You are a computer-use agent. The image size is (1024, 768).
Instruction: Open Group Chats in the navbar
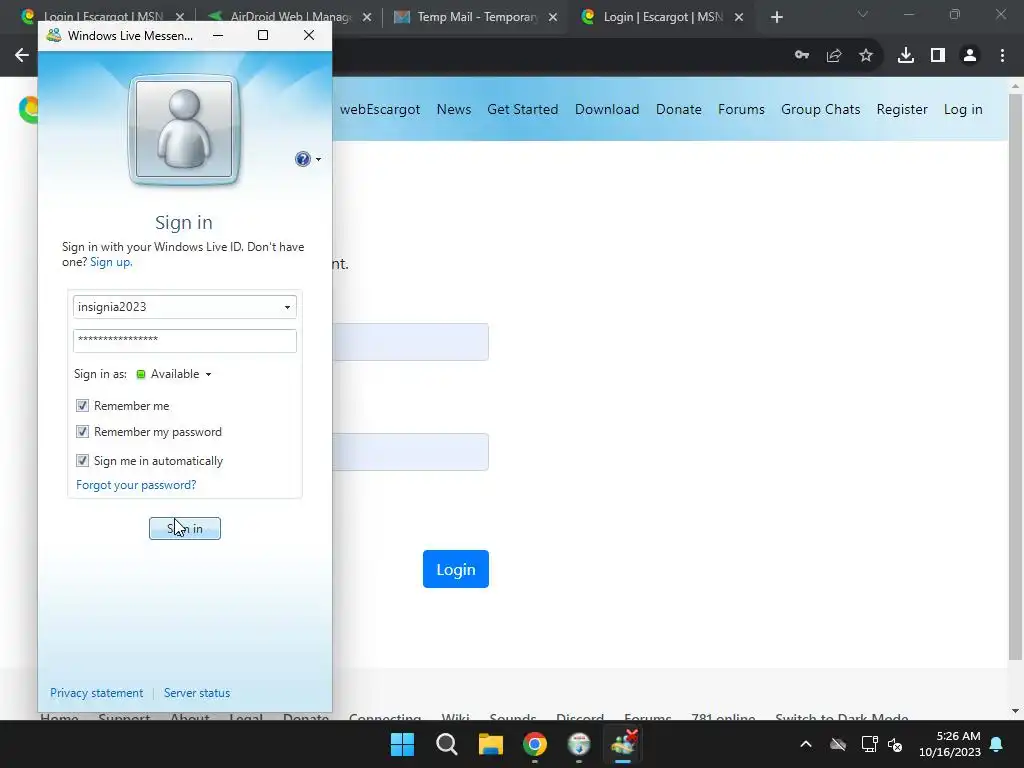[x=820, y=110]
